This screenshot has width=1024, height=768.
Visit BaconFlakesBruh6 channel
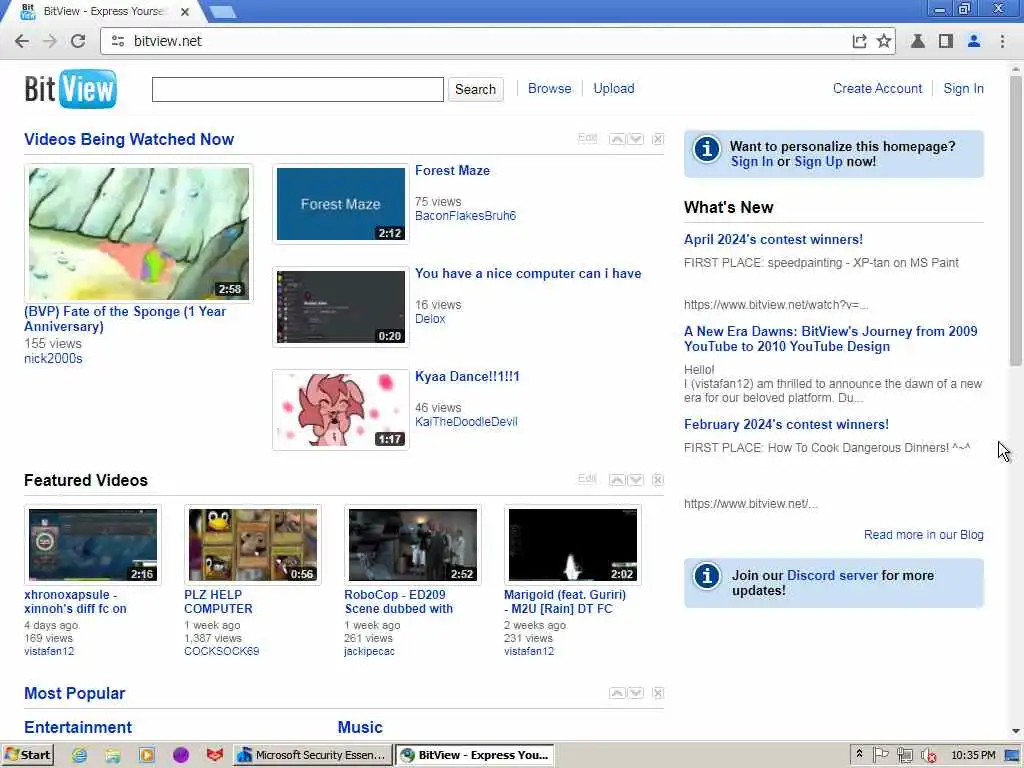(466, 216)
